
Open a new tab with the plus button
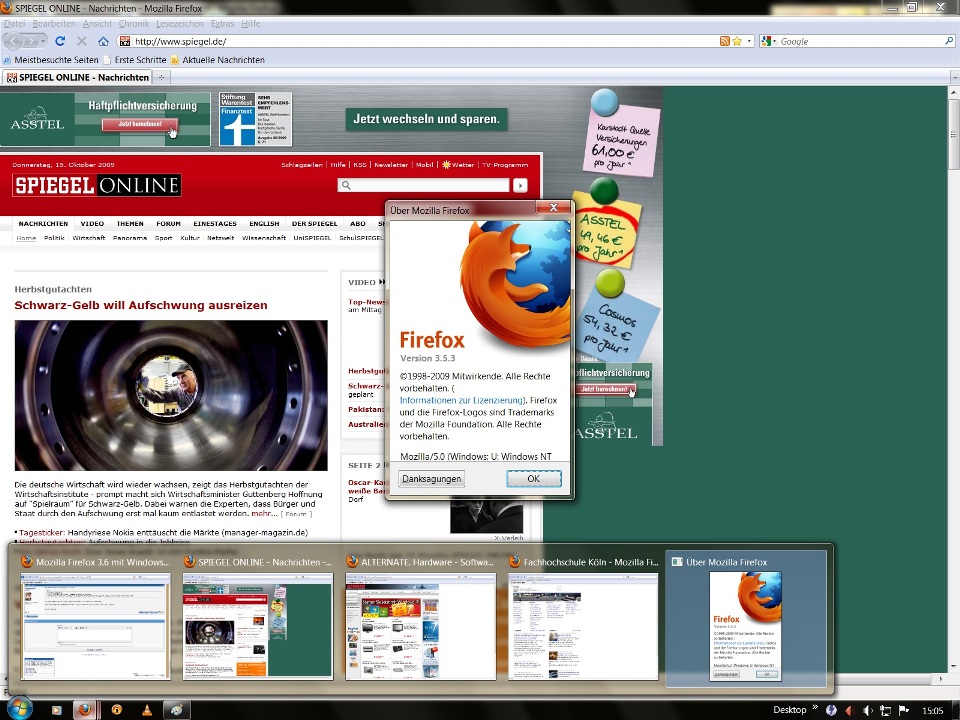click(x=162, y=77)
